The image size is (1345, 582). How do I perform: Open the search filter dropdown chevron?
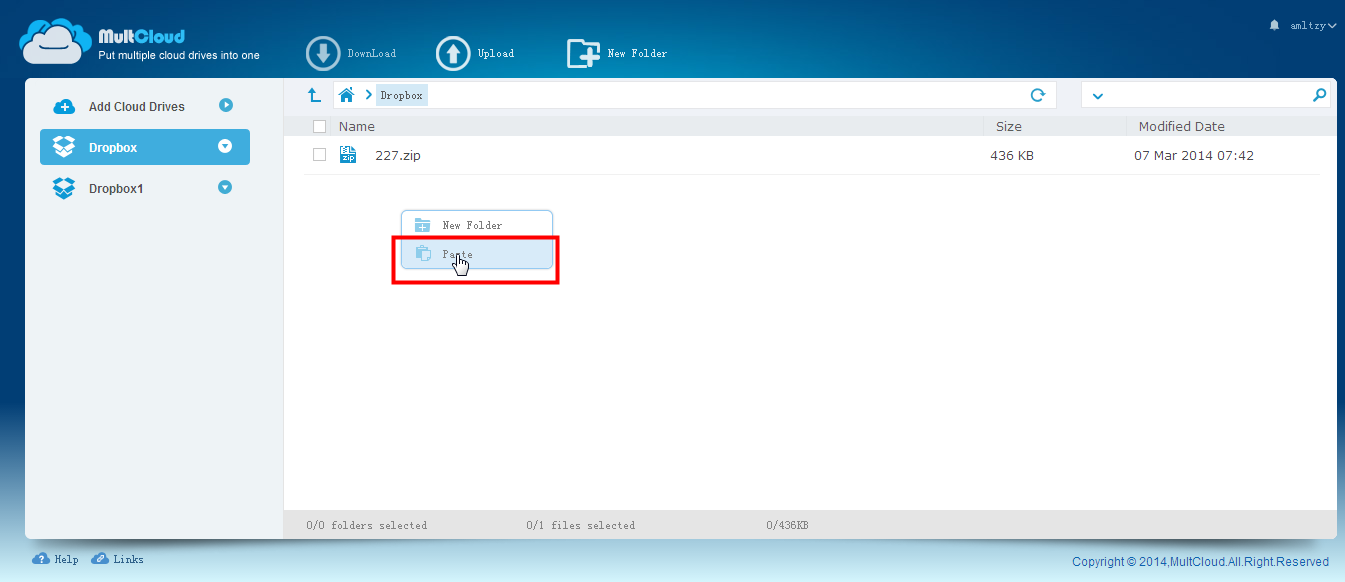tap(1098, 96)
